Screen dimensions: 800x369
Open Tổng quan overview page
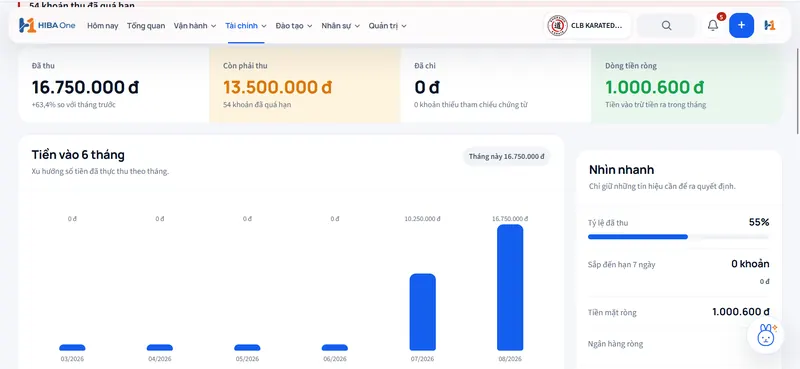coord(146,26)
